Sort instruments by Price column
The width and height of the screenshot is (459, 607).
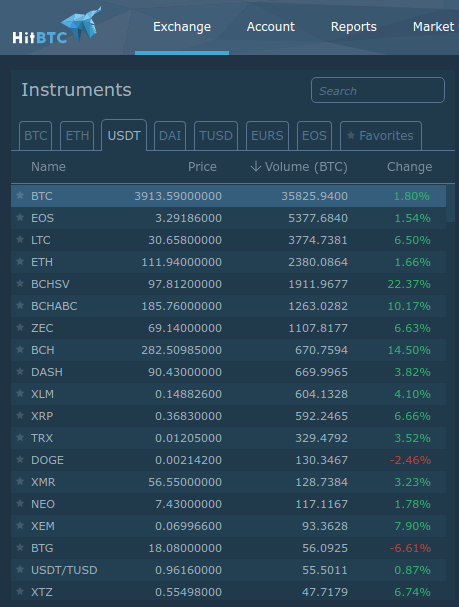(202, 167)
